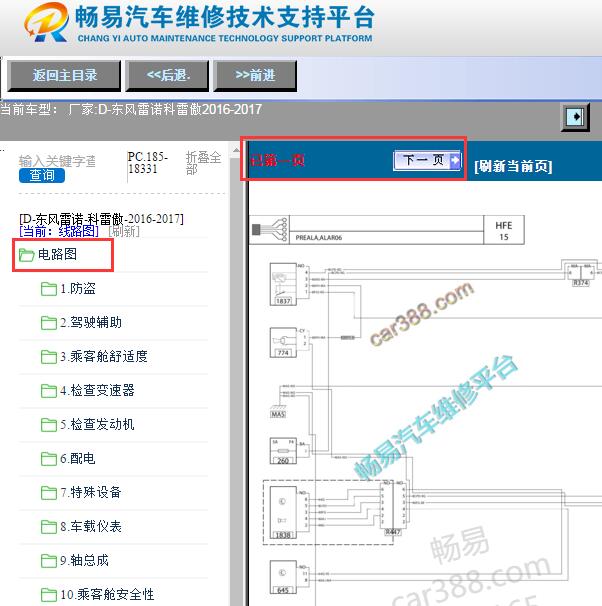Go to next page with 下一页
602x606 pixels.
click(427, 160)
